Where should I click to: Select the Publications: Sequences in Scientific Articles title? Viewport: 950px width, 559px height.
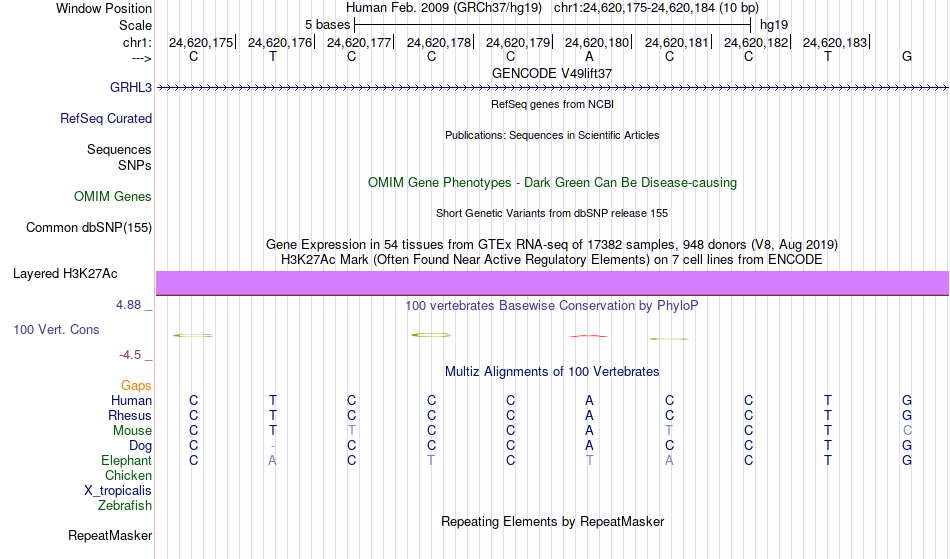click(552, 135)
